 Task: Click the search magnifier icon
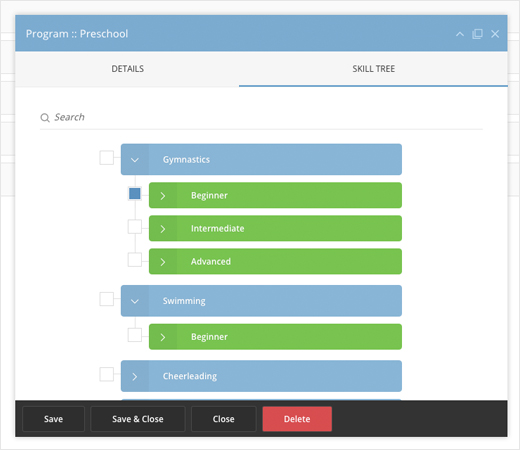[x=45, y=118]
